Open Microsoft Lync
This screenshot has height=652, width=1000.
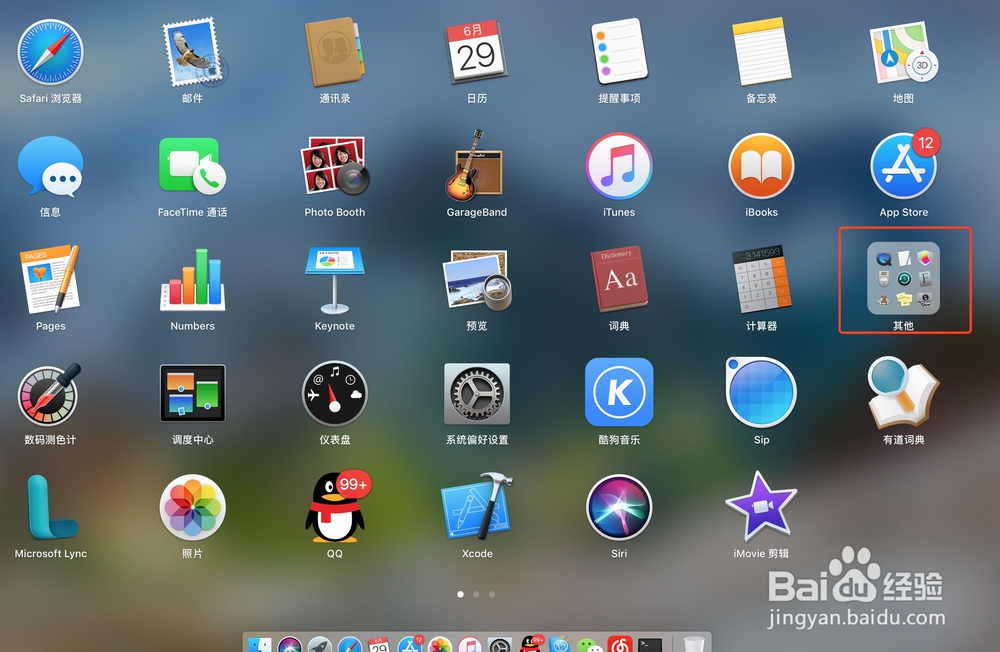tap(51, 507)
